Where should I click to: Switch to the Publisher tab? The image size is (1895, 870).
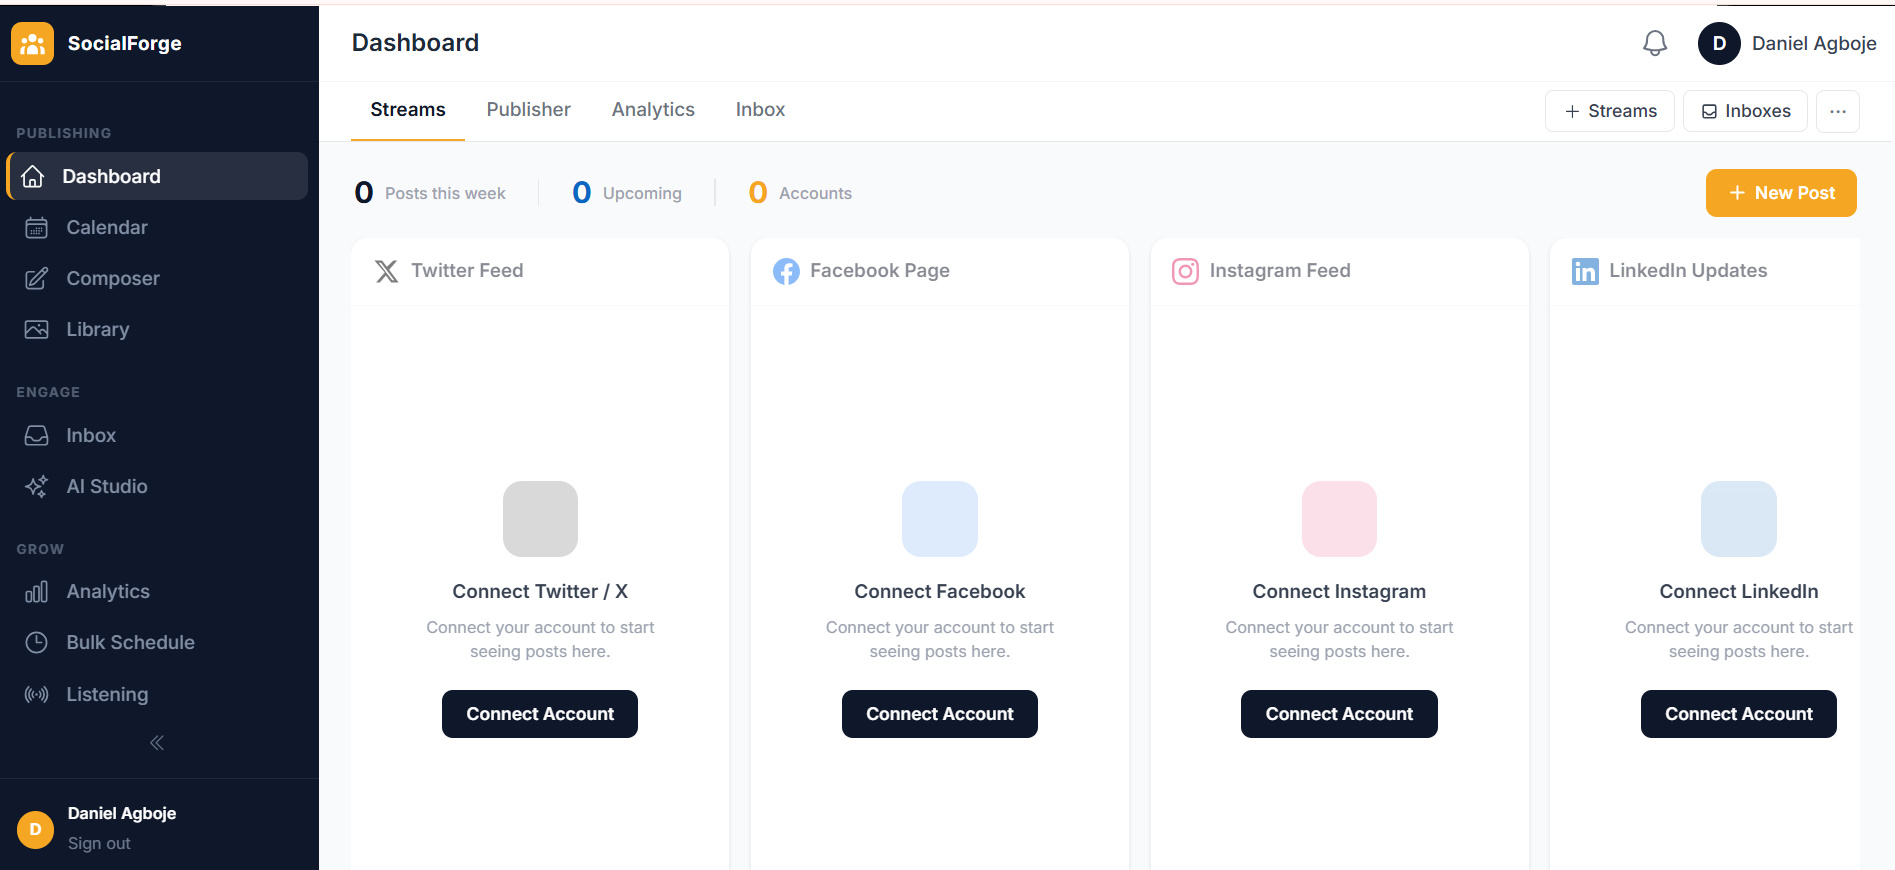click(x=528, y=109)
